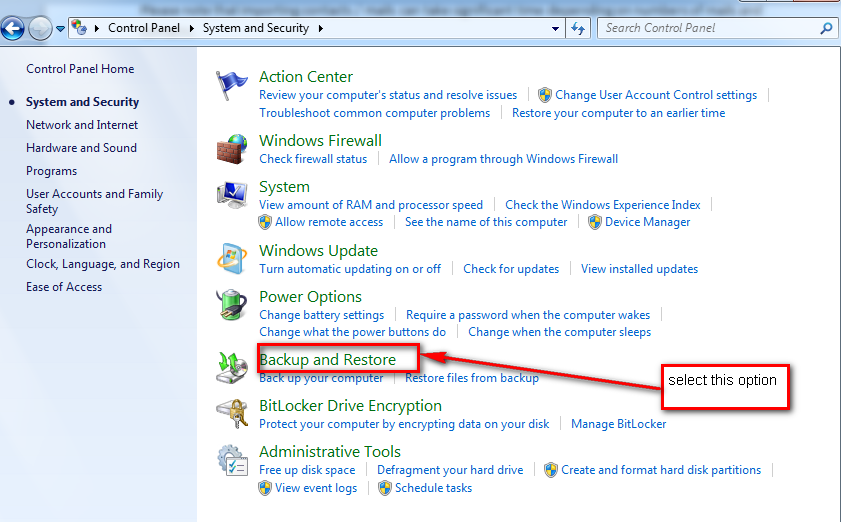Click the Forward navigation arrow button
Screen dimensions: 841x522
[40, 28]
